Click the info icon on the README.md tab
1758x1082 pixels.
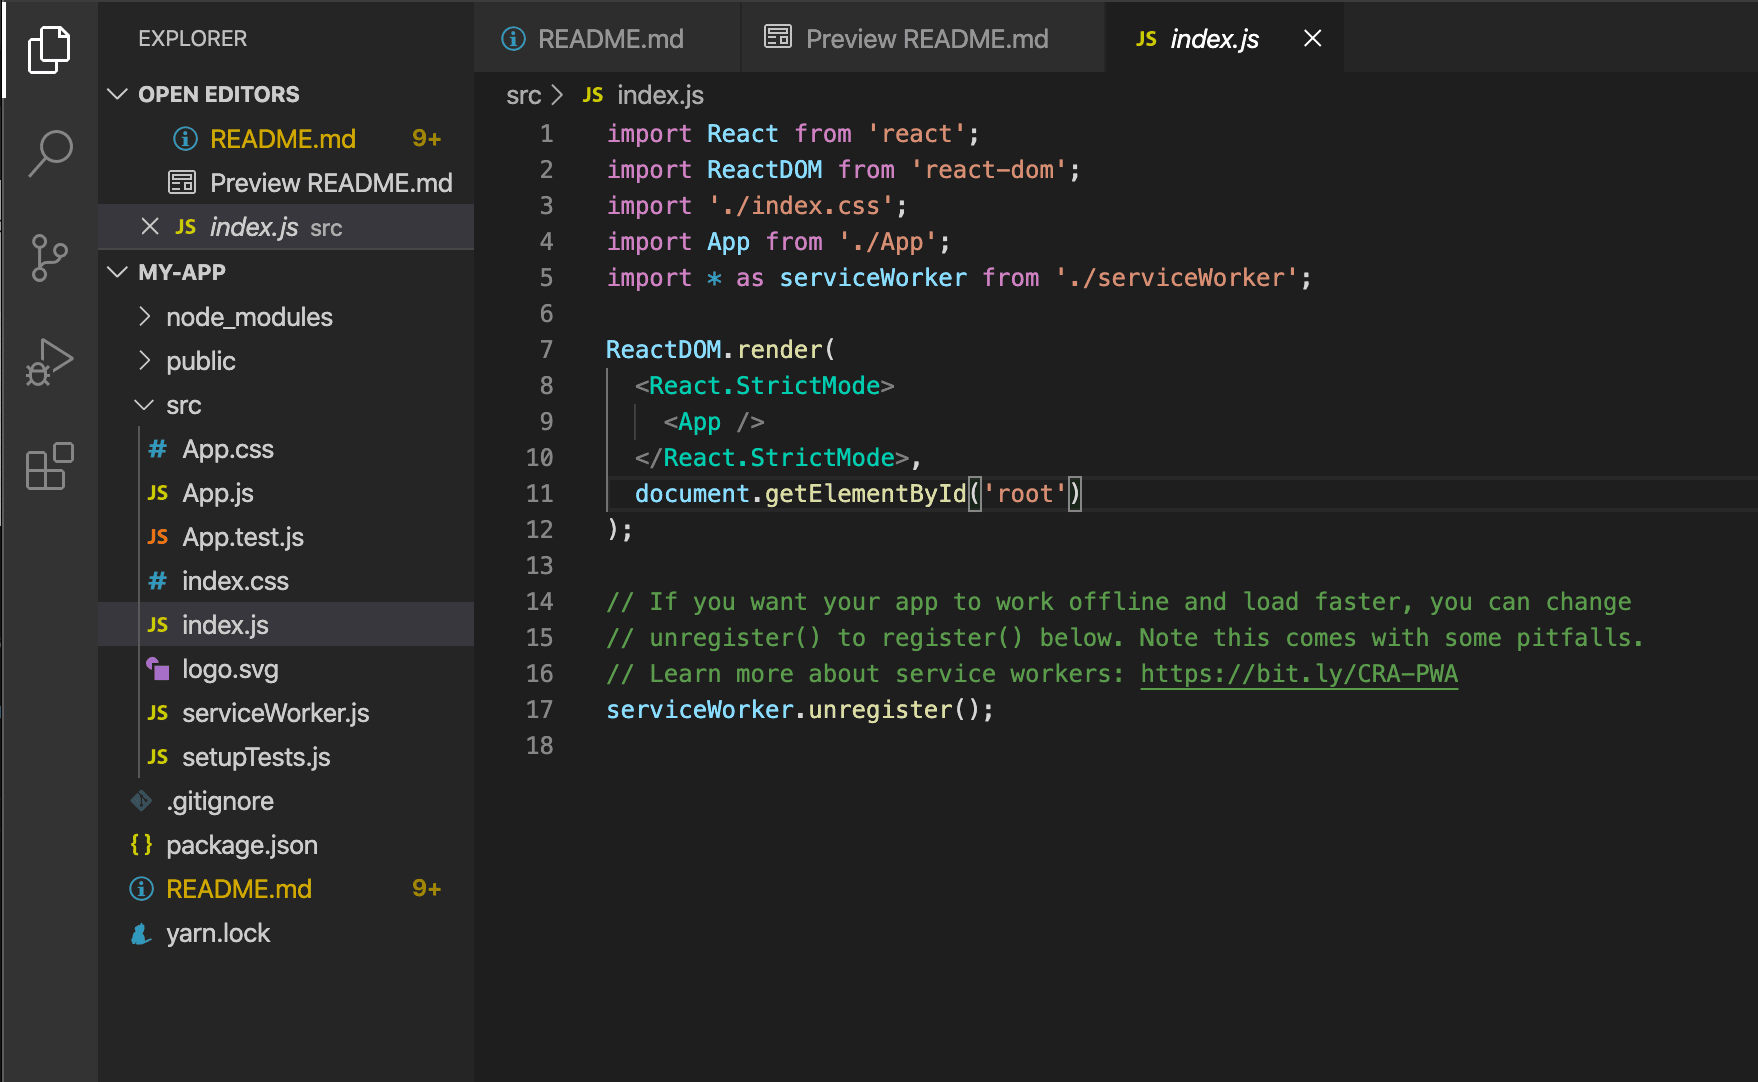(x=513, y=38)
